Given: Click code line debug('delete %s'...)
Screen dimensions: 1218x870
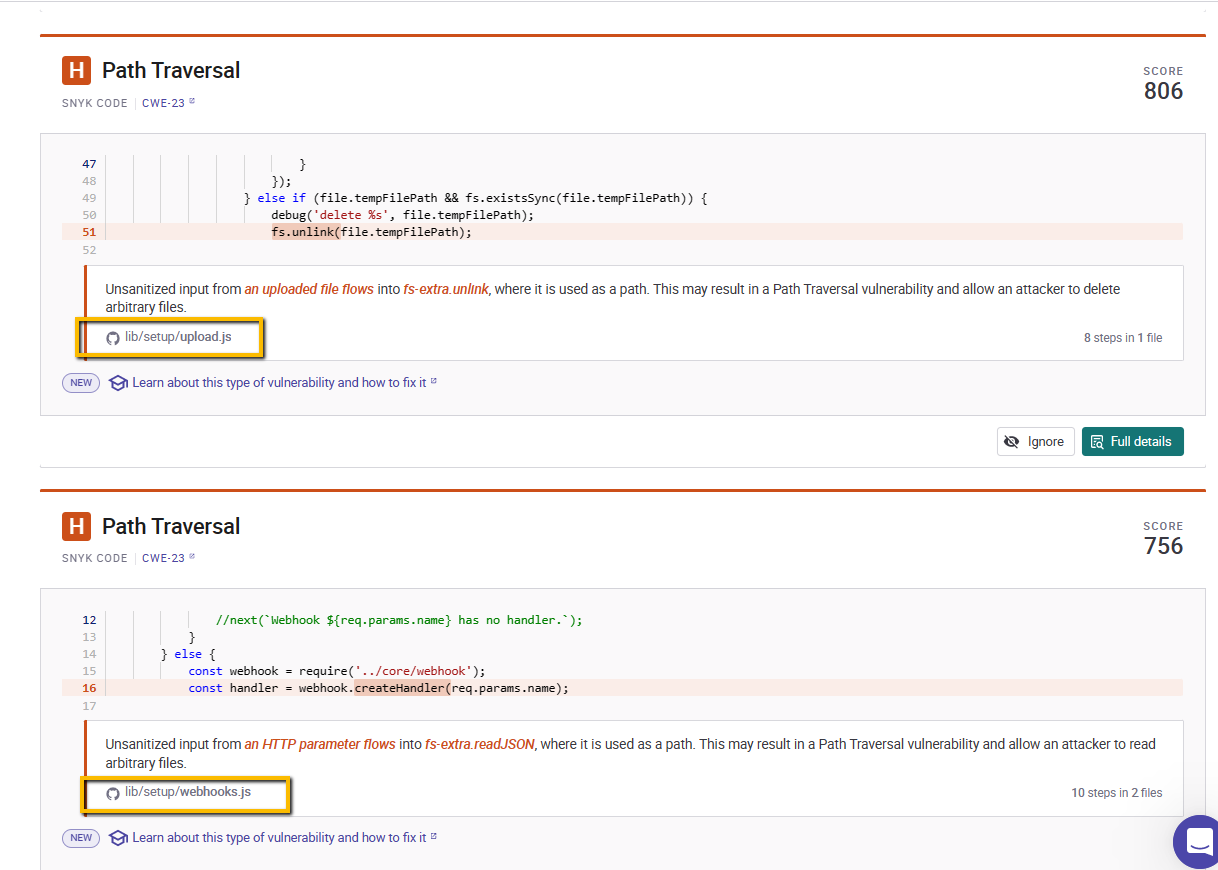Looking at the screenshot, I should point(402,215).
